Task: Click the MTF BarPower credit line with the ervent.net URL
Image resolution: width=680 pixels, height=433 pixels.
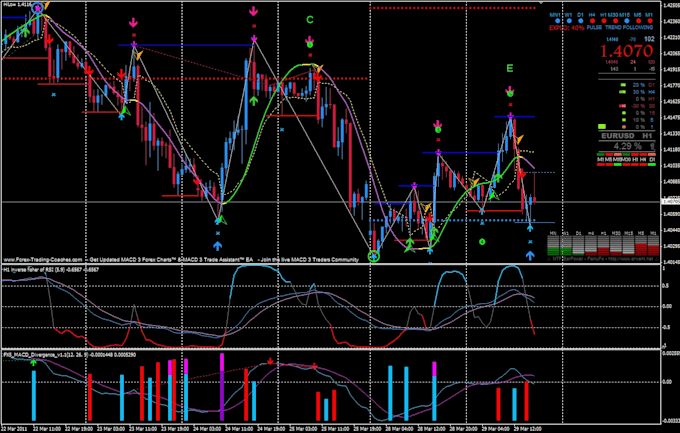Action: 602,259
